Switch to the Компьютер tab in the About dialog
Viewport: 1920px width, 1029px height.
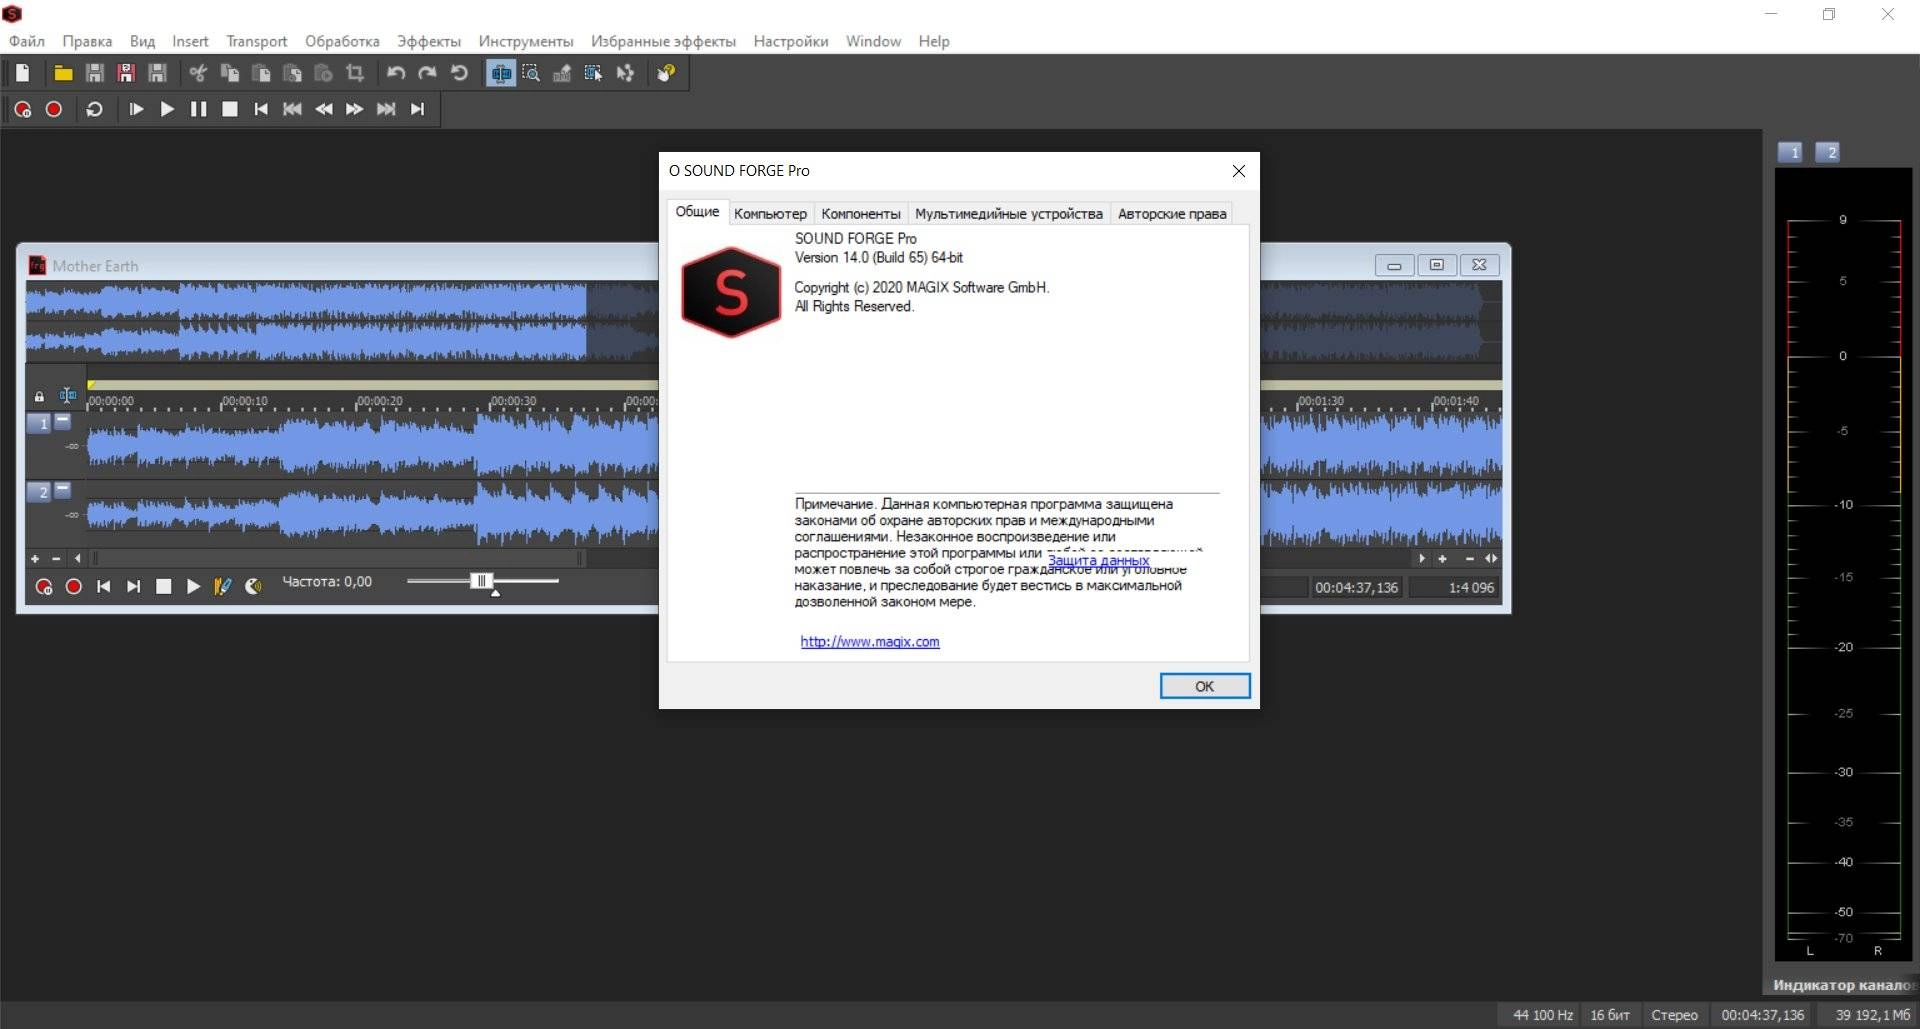(770, 214)
